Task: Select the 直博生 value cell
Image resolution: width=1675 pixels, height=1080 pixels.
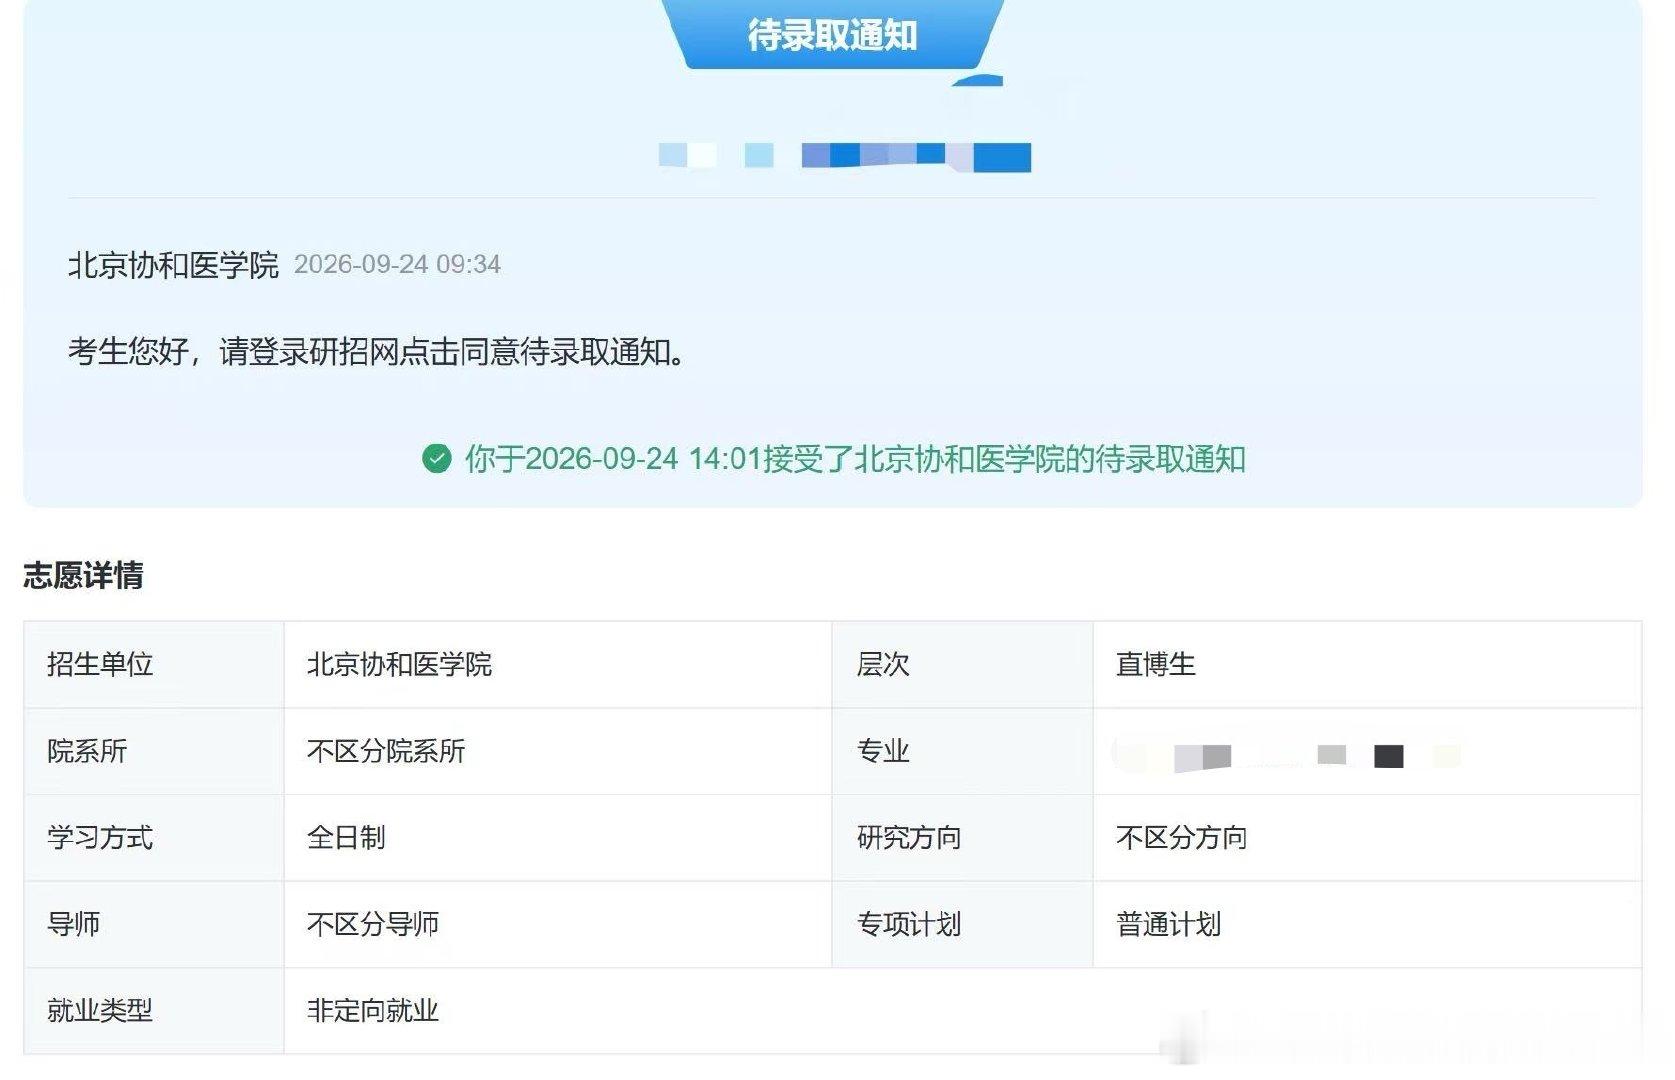Action: [x=1367, y=665]
